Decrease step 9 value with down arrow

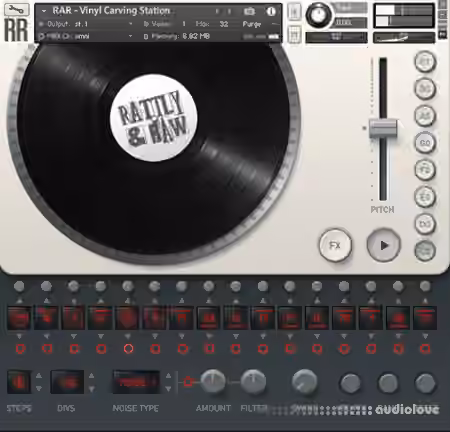[236, 336]
